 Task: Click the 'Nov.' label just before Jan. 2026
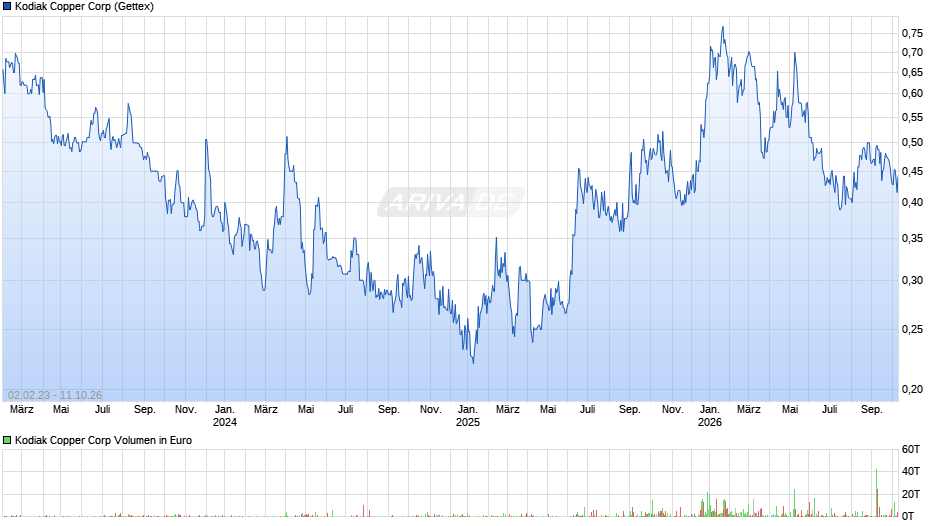point(673,410)
